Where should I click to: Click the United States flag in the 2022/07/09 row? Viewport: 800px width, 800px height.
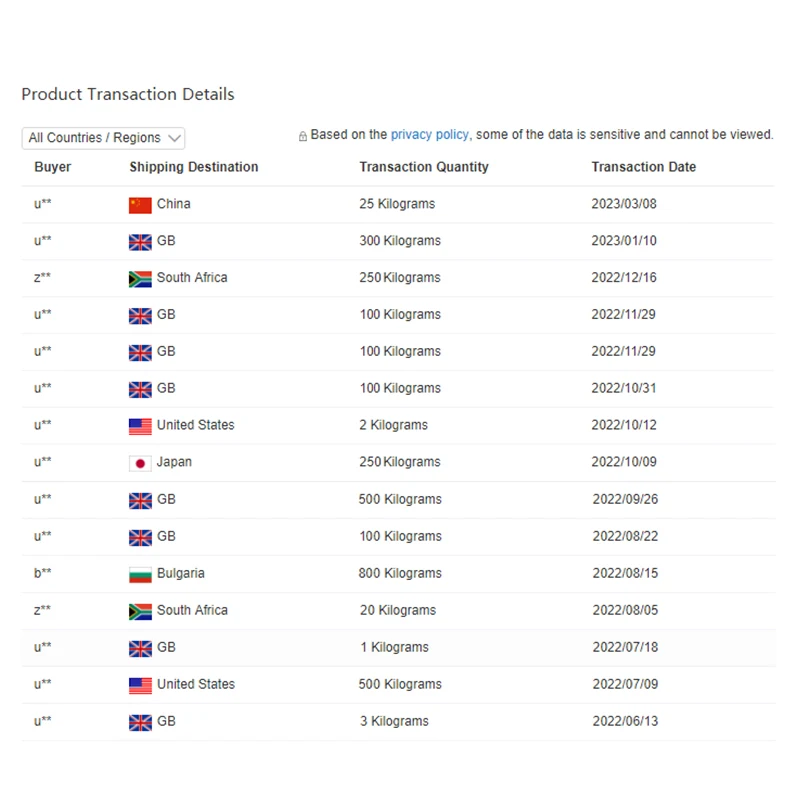click(x=140, y=684)
